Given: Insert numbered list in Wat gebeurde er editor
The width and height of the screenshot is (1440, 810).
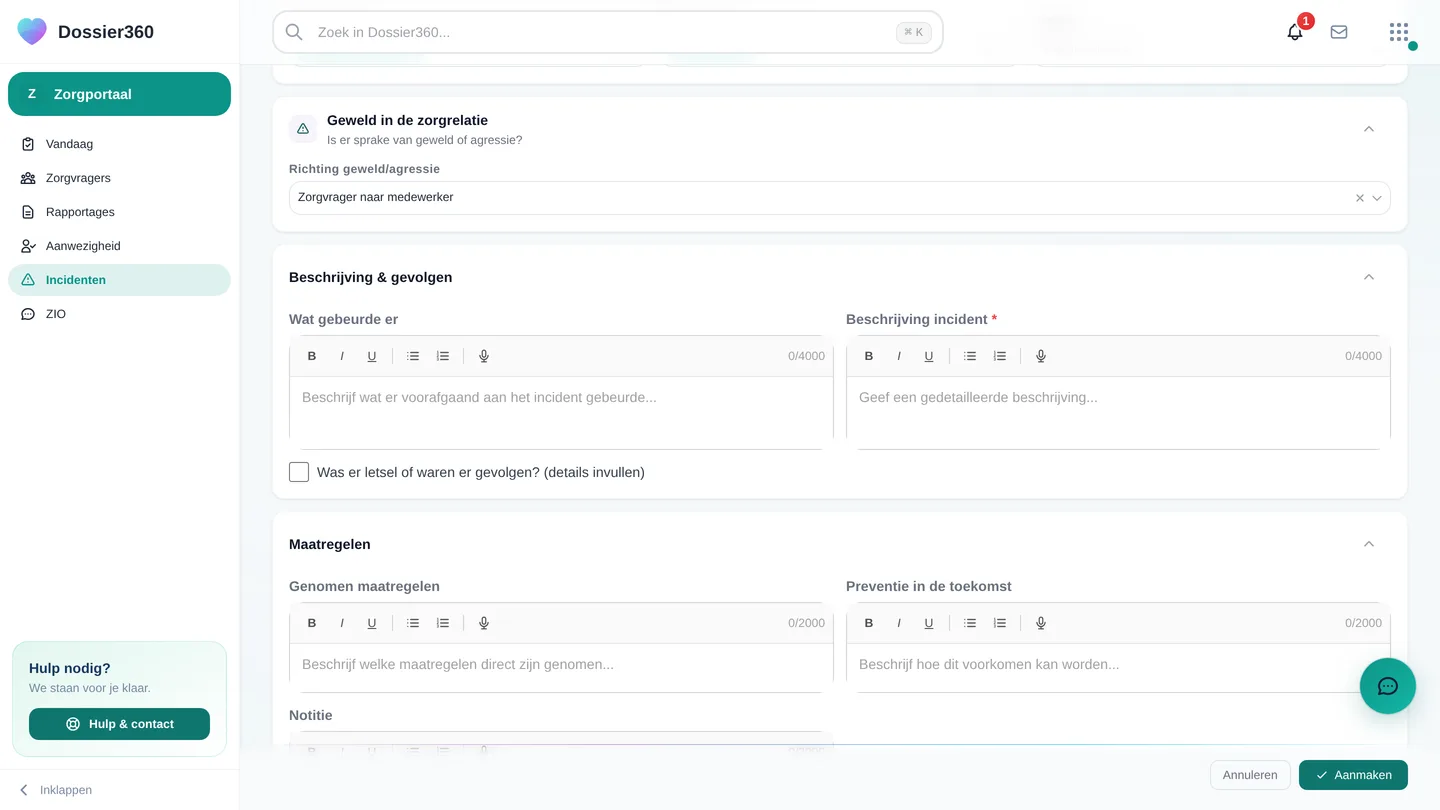Looking at the screenshot, I should pyautogui.click(x=443, y=356).
